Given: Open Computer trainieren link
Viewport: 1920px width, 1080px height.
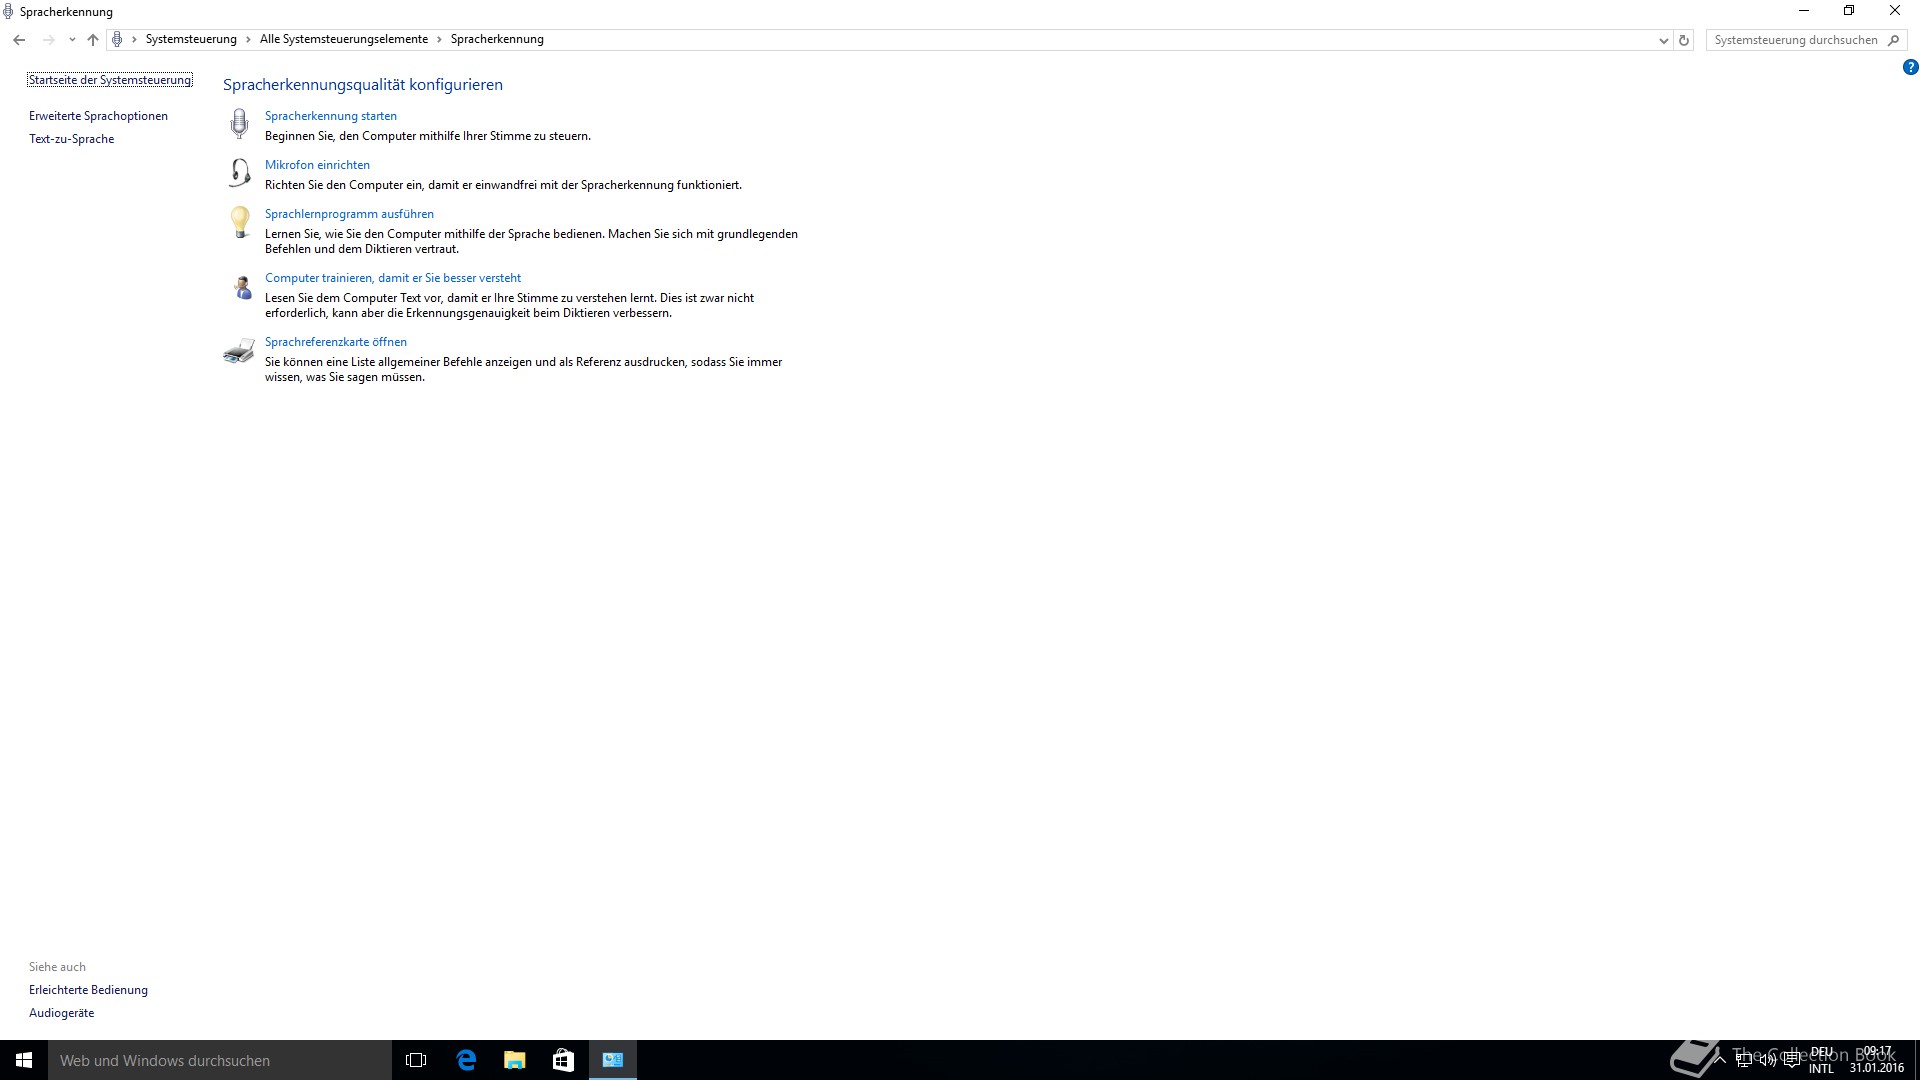Looking at the screenshot, I should click(393, 278).
